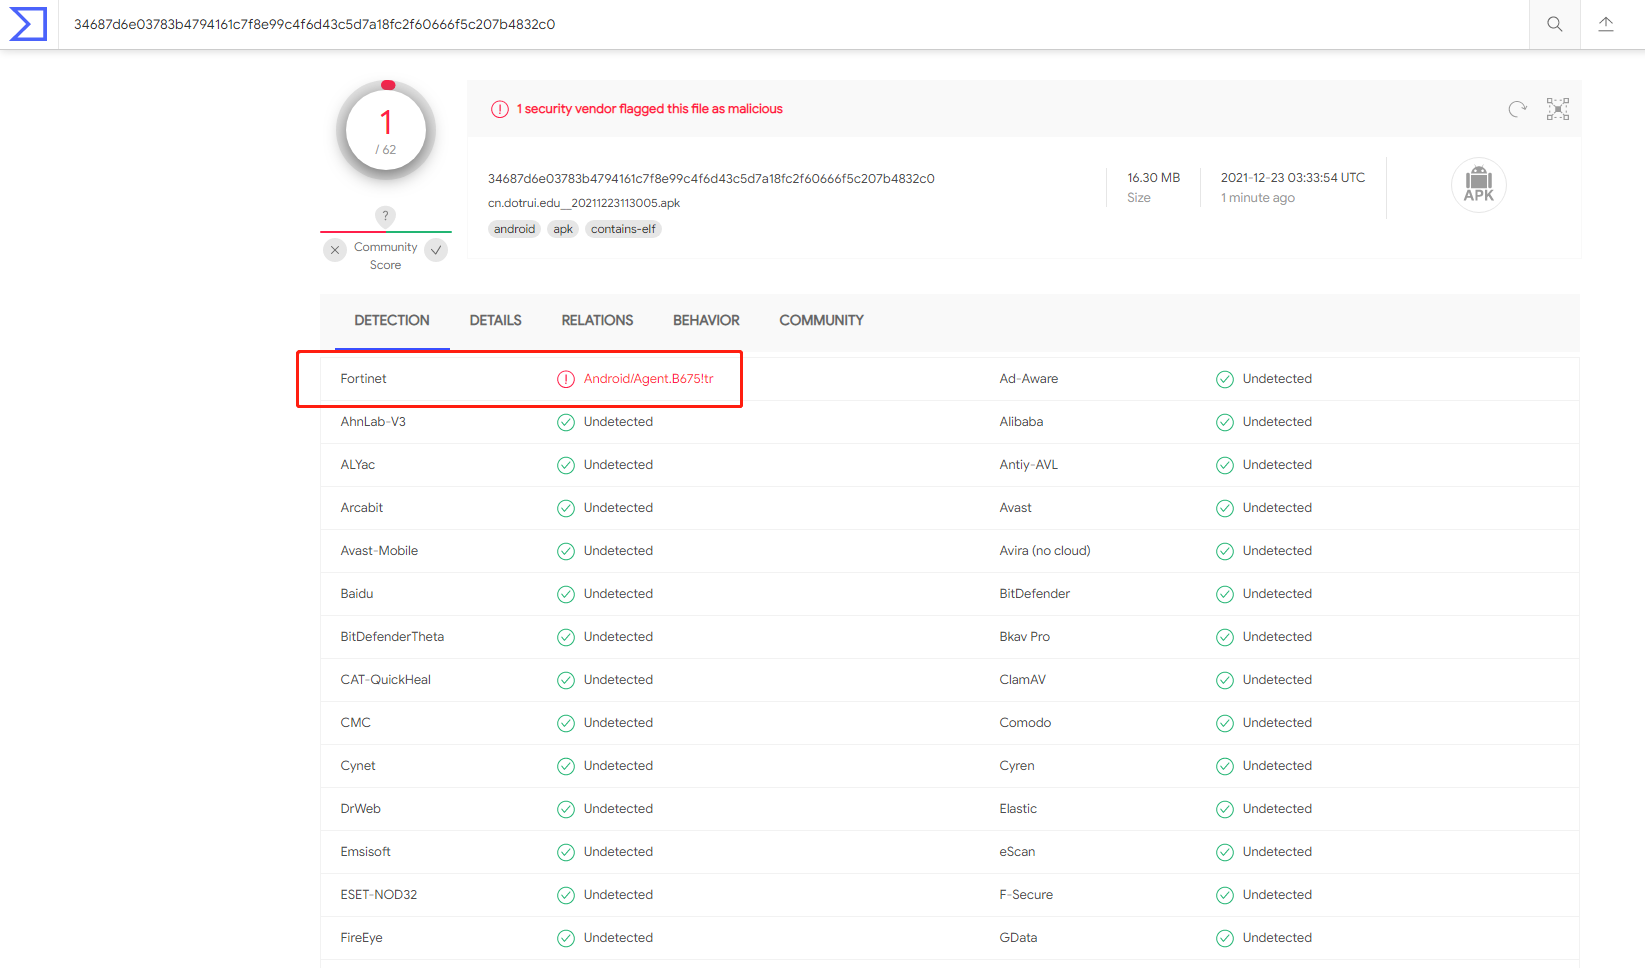
Task: Click the apk tag
Action: pyautogui.click(x=563, y=229)
